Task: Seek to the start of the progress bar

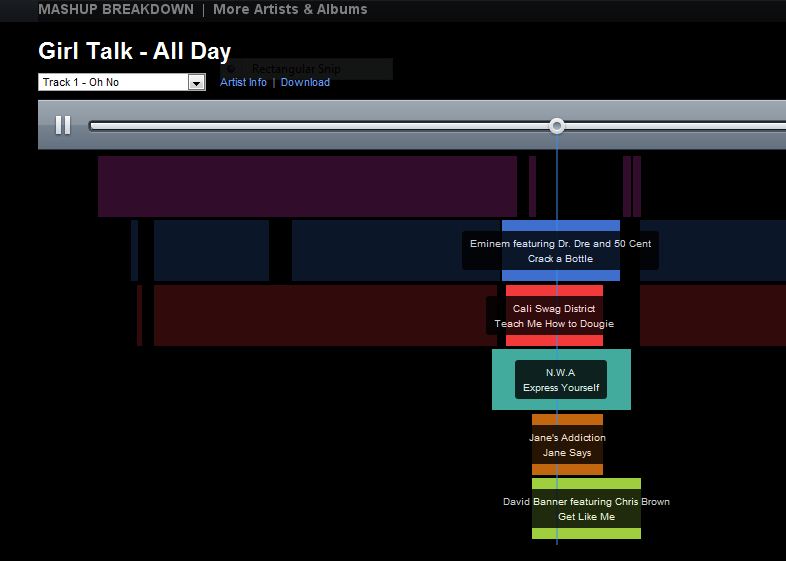Action: (x=92, y=125)
